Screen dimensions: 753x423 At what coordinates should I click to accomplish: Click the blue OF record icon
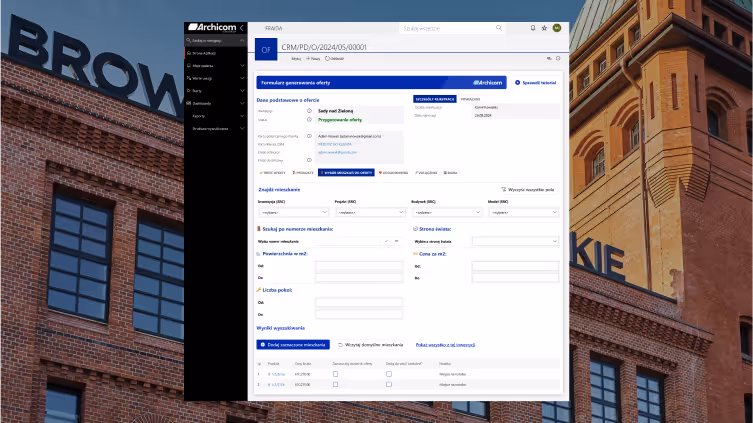[x=265, y=48]
